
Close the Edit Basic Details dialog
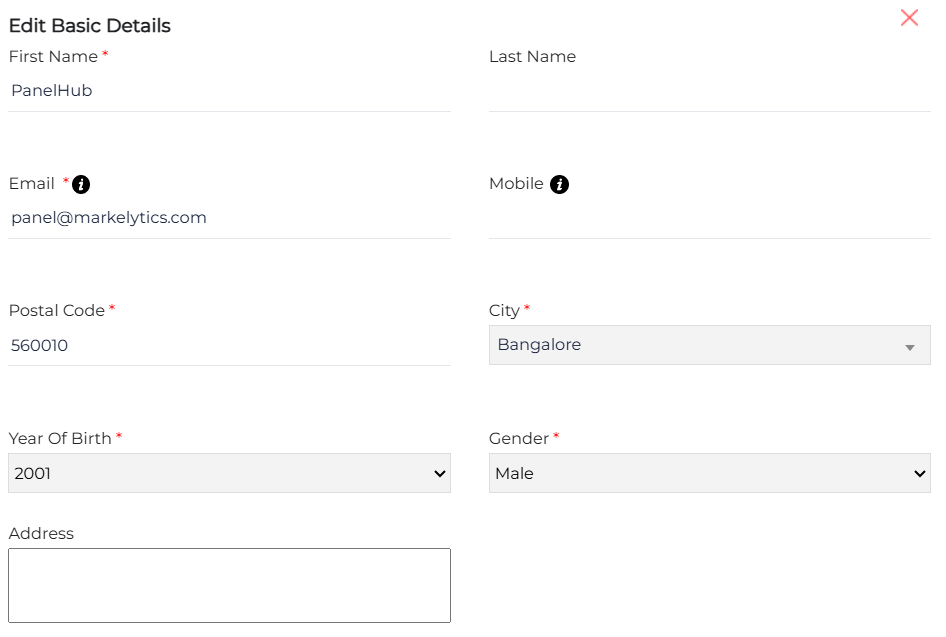tap(909, 18)
